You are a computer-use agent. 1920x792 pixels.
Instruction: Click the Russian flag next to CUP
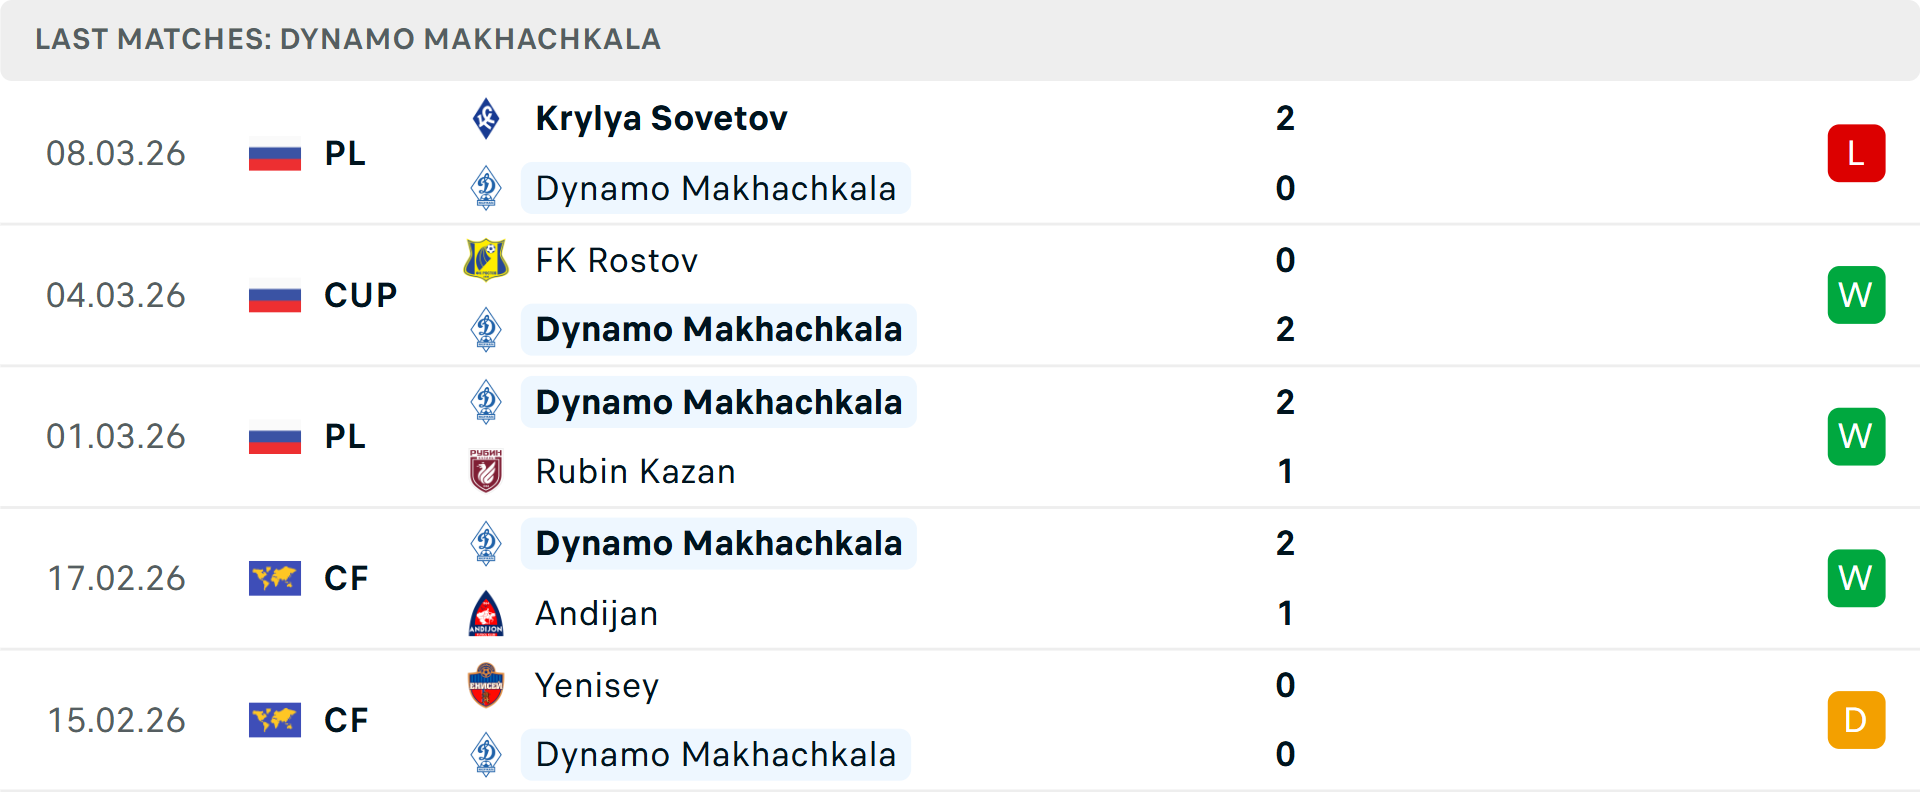(x=275, y=295)
